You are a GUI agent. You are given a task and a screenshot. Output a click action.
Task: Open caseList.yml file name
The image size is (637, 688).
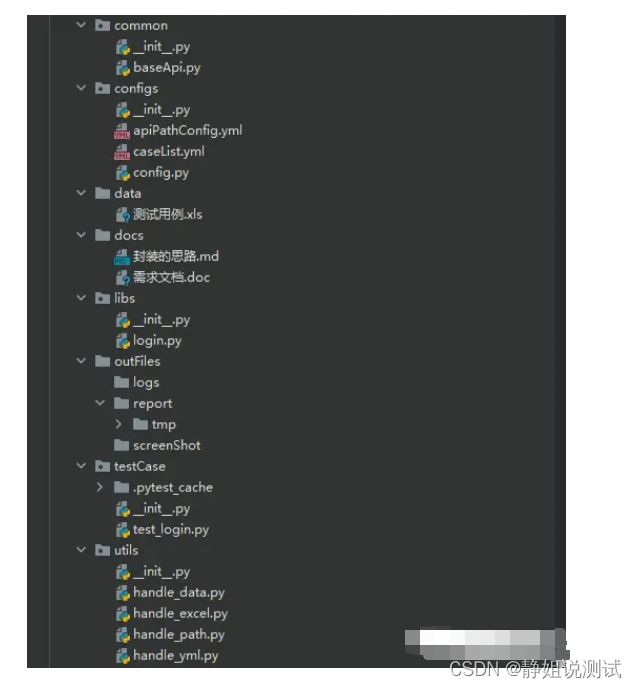click(x=169, y=151)
